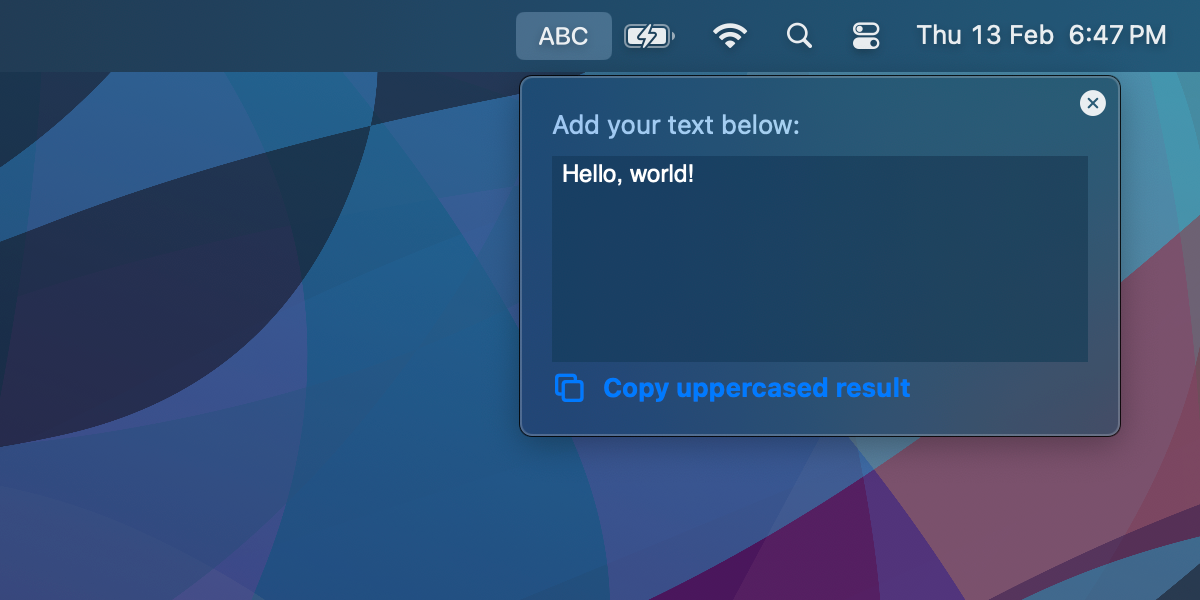1200x600 pixels.
Task: Click the clock showing 6:47 PM
Action: 1116,35
